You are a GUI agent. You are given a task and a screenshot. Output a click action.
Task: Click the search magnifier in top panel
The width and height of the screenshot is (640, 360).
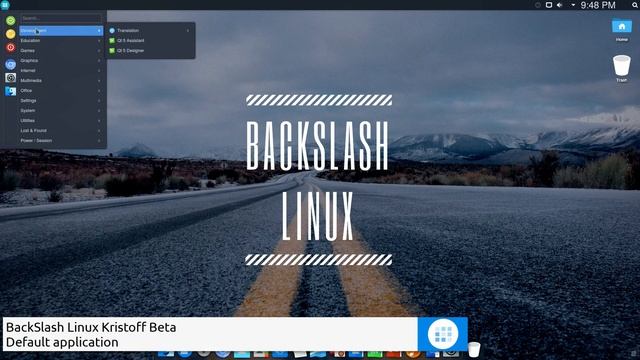635,5
